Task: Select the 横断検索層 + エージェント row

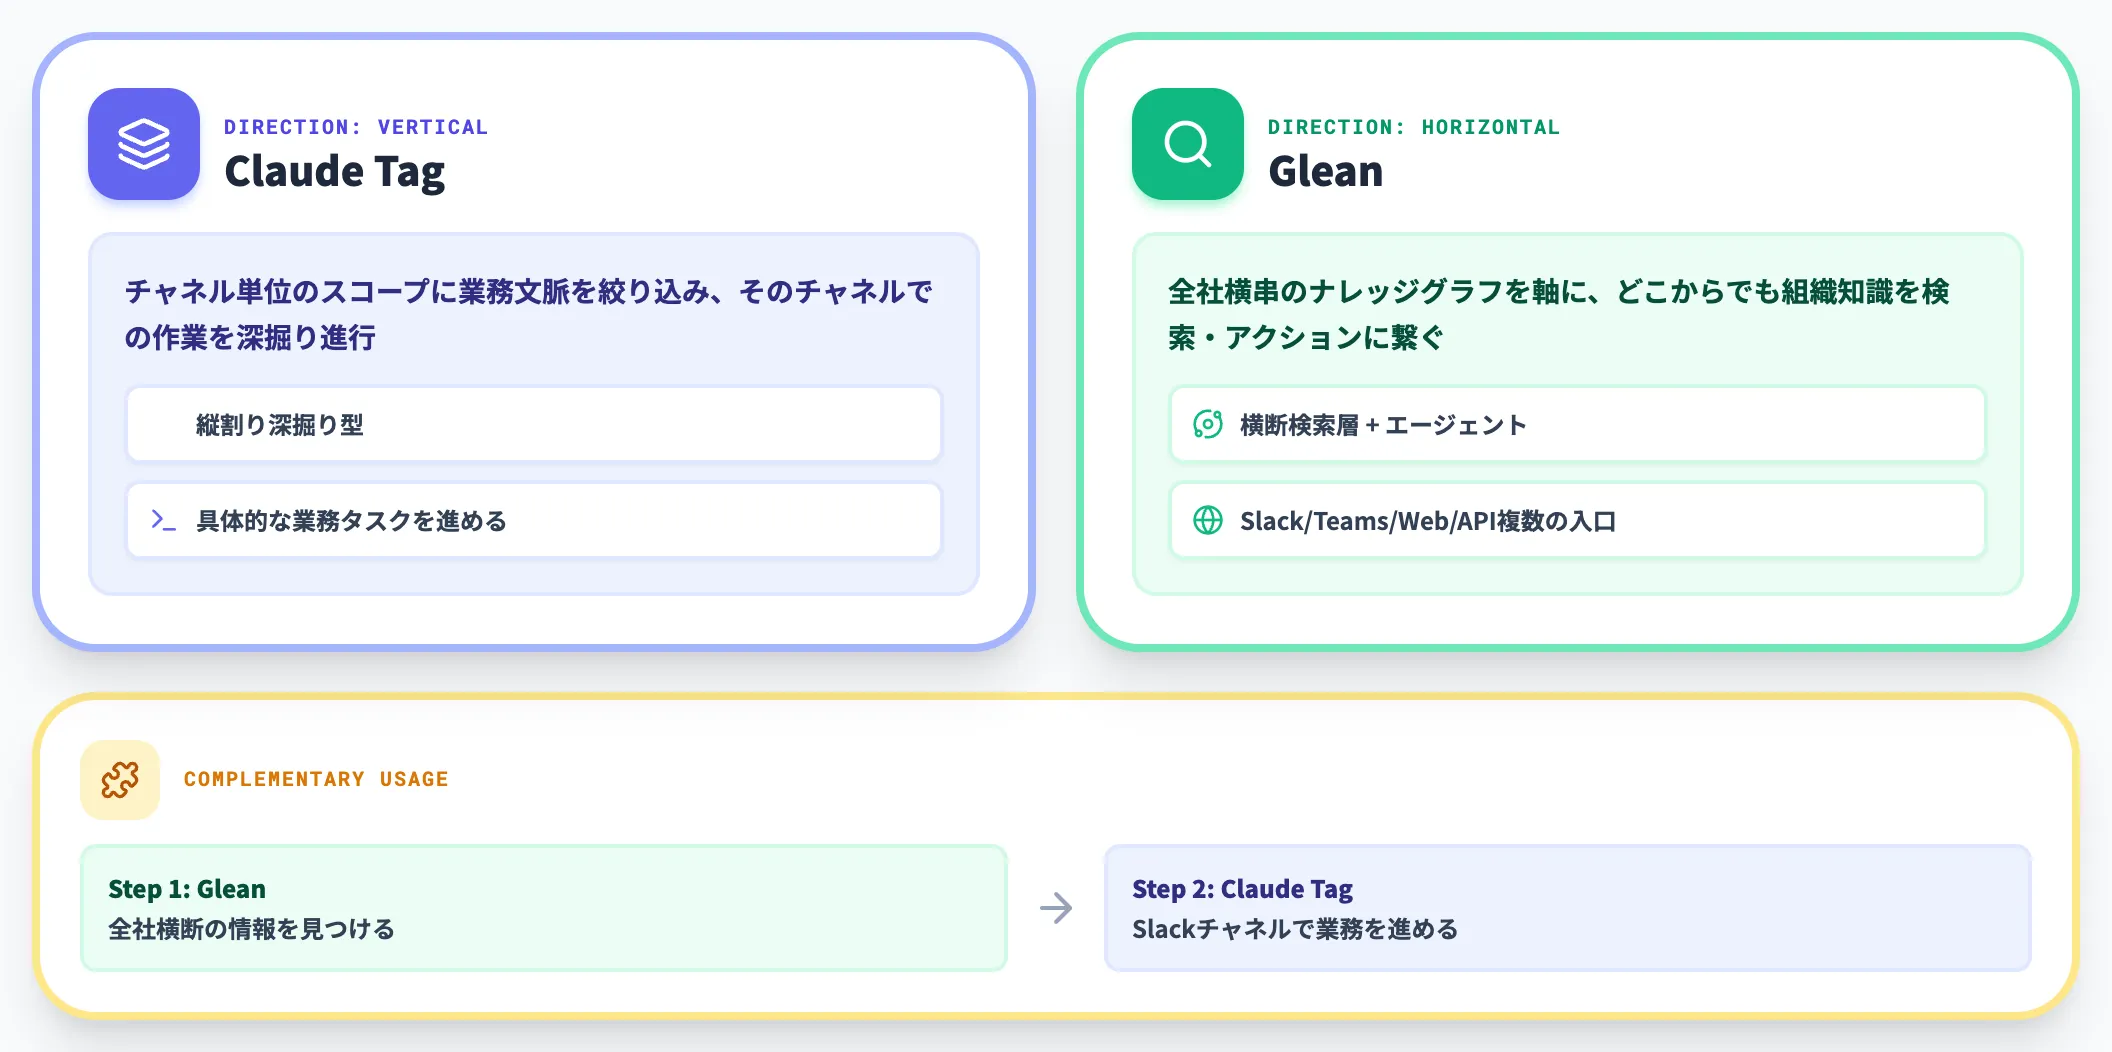Action: [x=1578, y=424]
